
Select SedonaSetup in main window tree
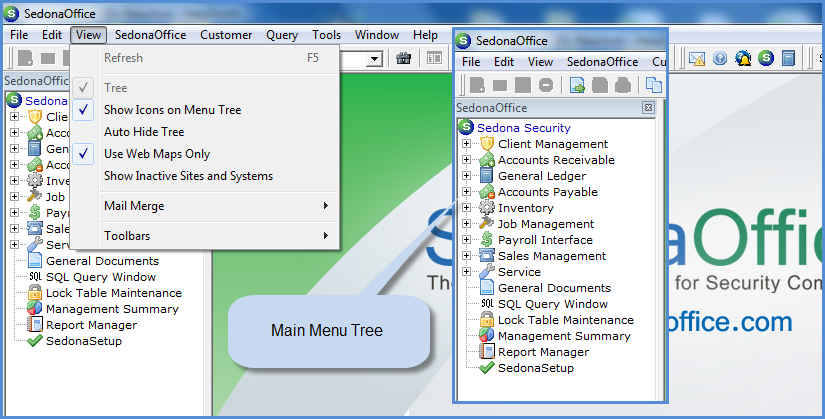pos(84,341)
